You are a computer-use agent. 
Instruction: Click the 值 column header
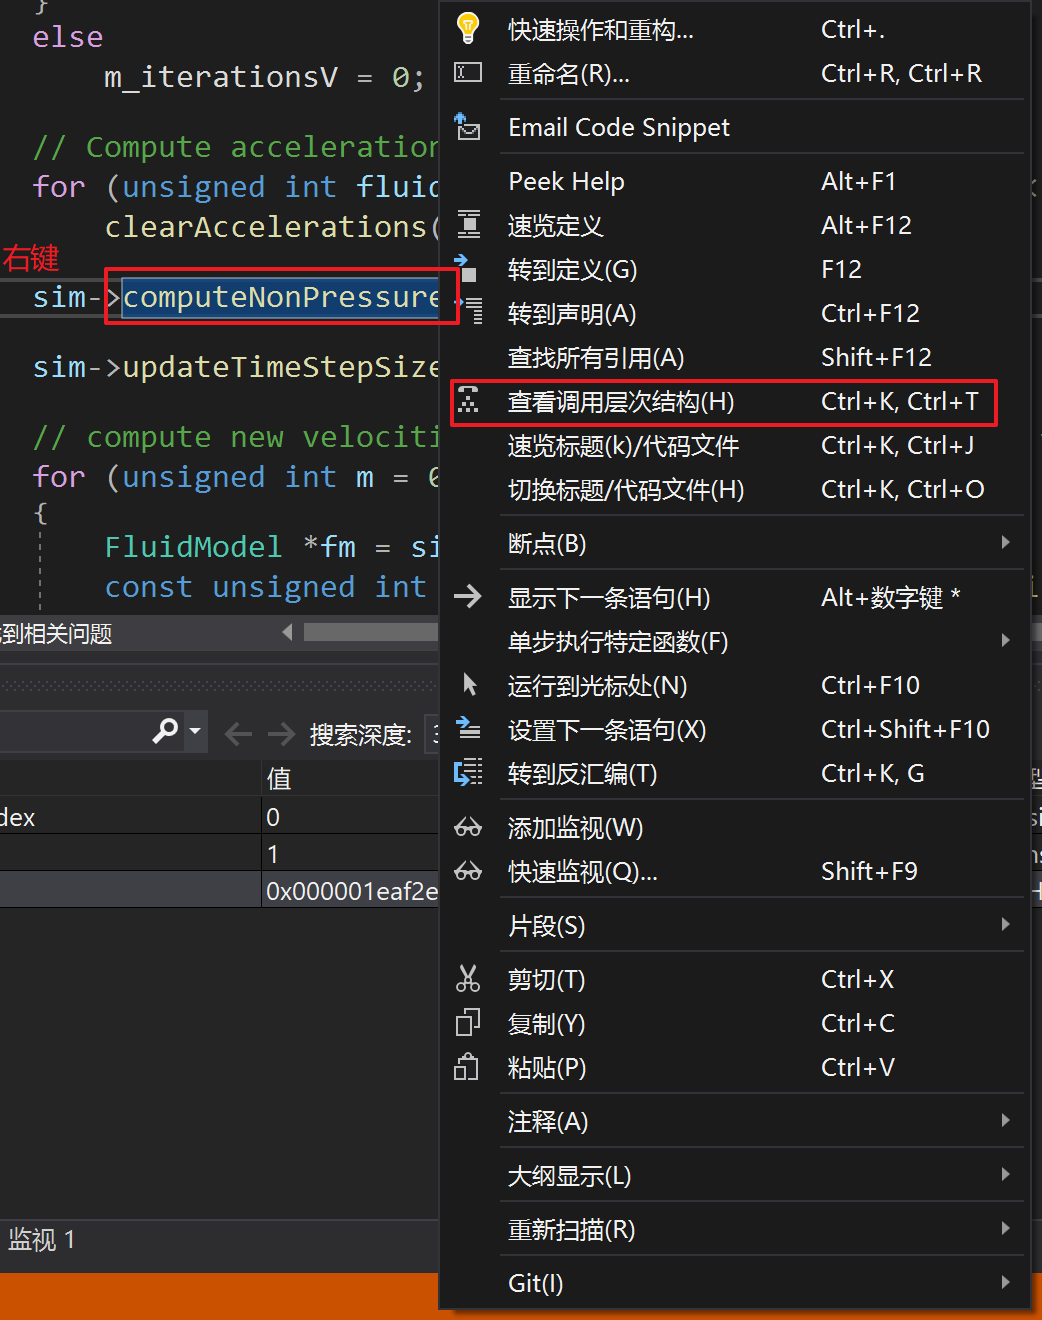pos(350,778)
